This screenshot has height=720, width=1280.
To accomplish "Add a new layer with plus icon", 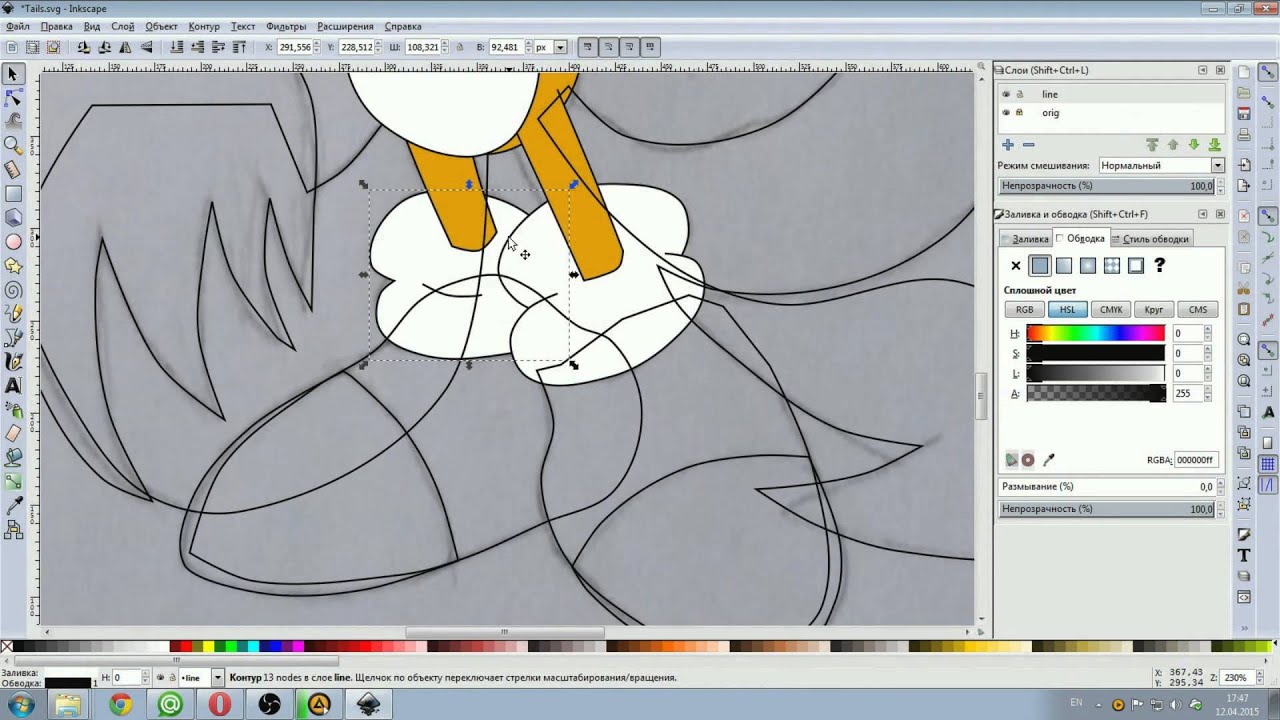I will tap(1008, 145).
